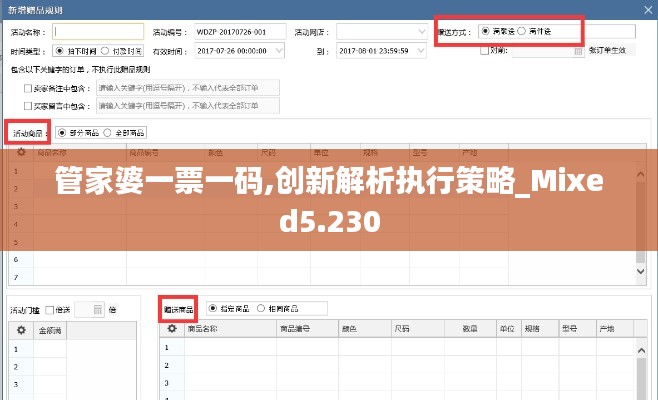658x400 pixels.
Task: Click the stepper next to the 倍送 value
Action: pos(97,310)
